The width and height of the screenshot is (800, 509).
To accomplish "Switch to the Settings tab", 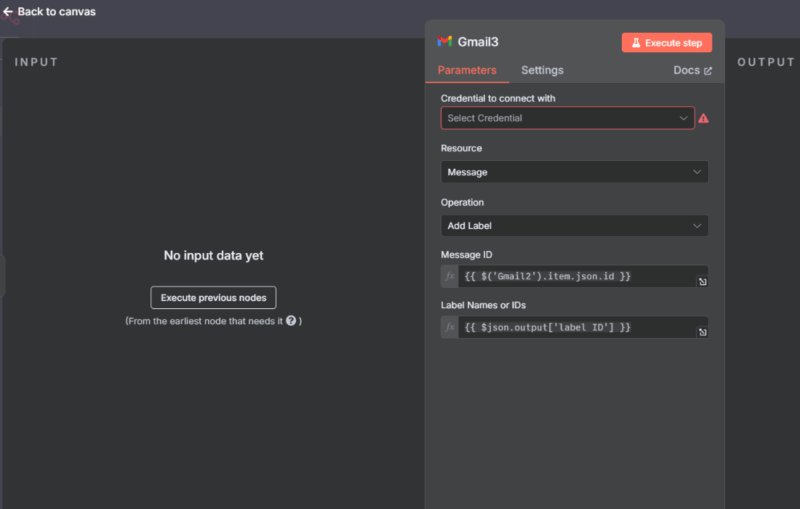I will 542,70.
